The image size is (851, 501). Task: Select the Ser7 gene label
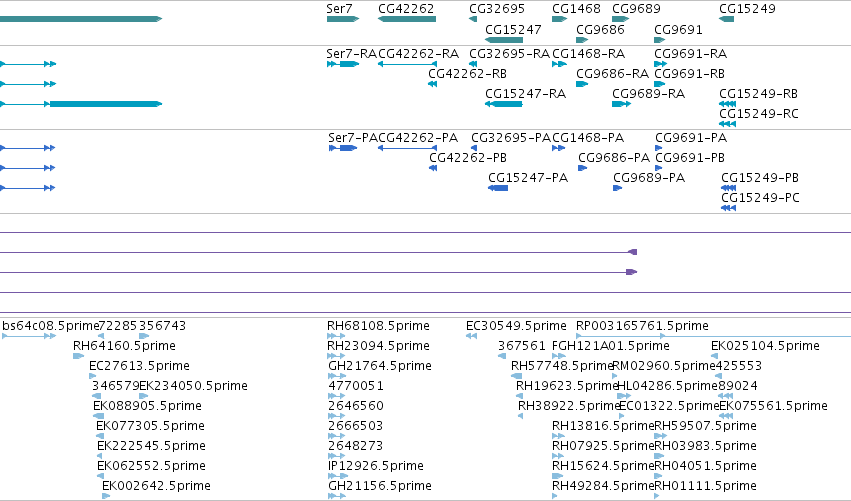[x=339, y=9]
